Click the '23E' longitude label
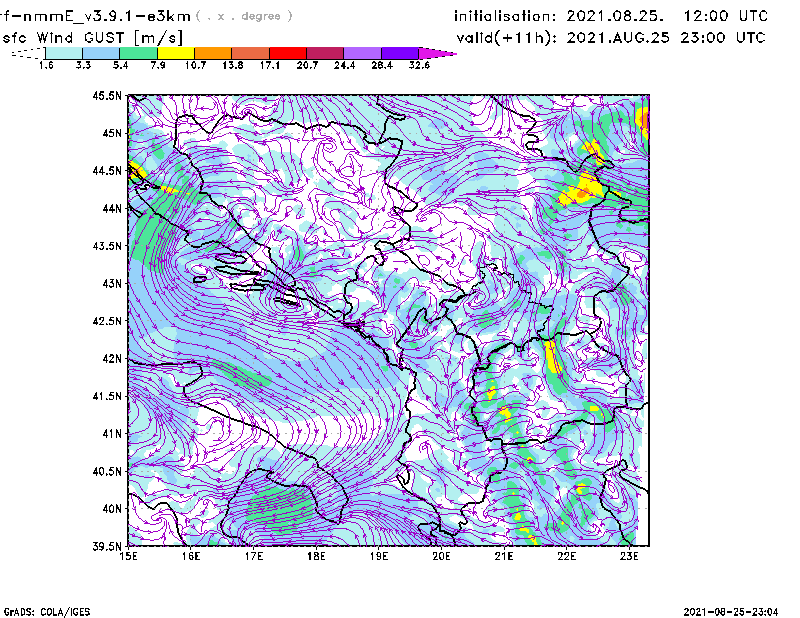 coord(629,556)
